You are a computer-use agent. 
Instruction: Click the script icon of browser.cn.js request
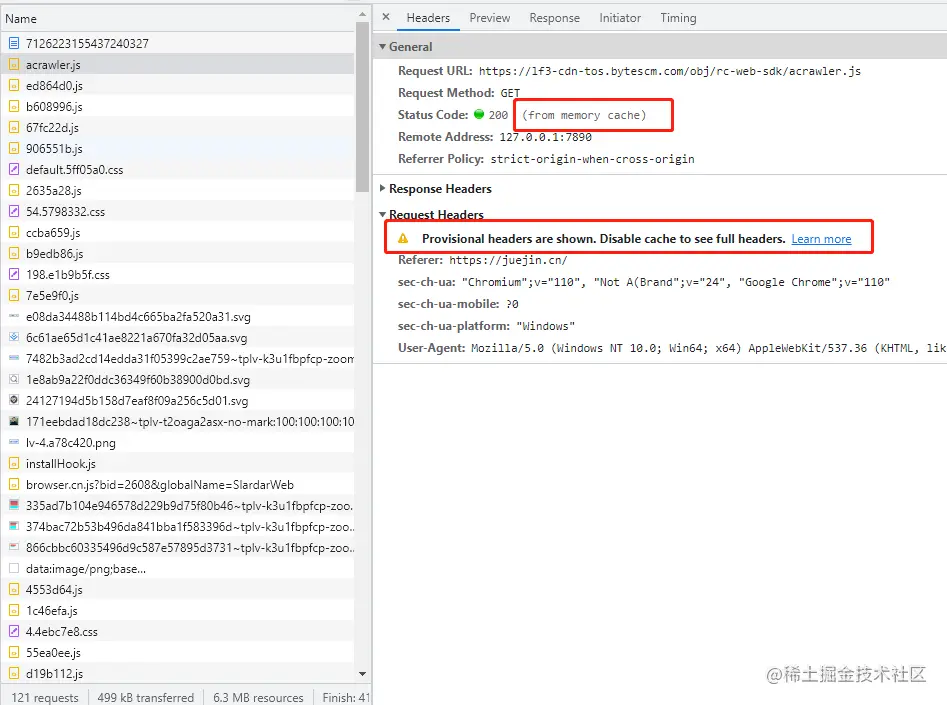(14, 484)
